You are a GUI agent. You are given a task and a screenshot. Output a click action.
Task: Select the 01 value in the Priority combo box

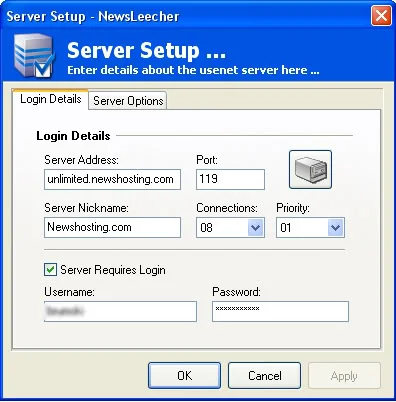[x=302, y=228]
